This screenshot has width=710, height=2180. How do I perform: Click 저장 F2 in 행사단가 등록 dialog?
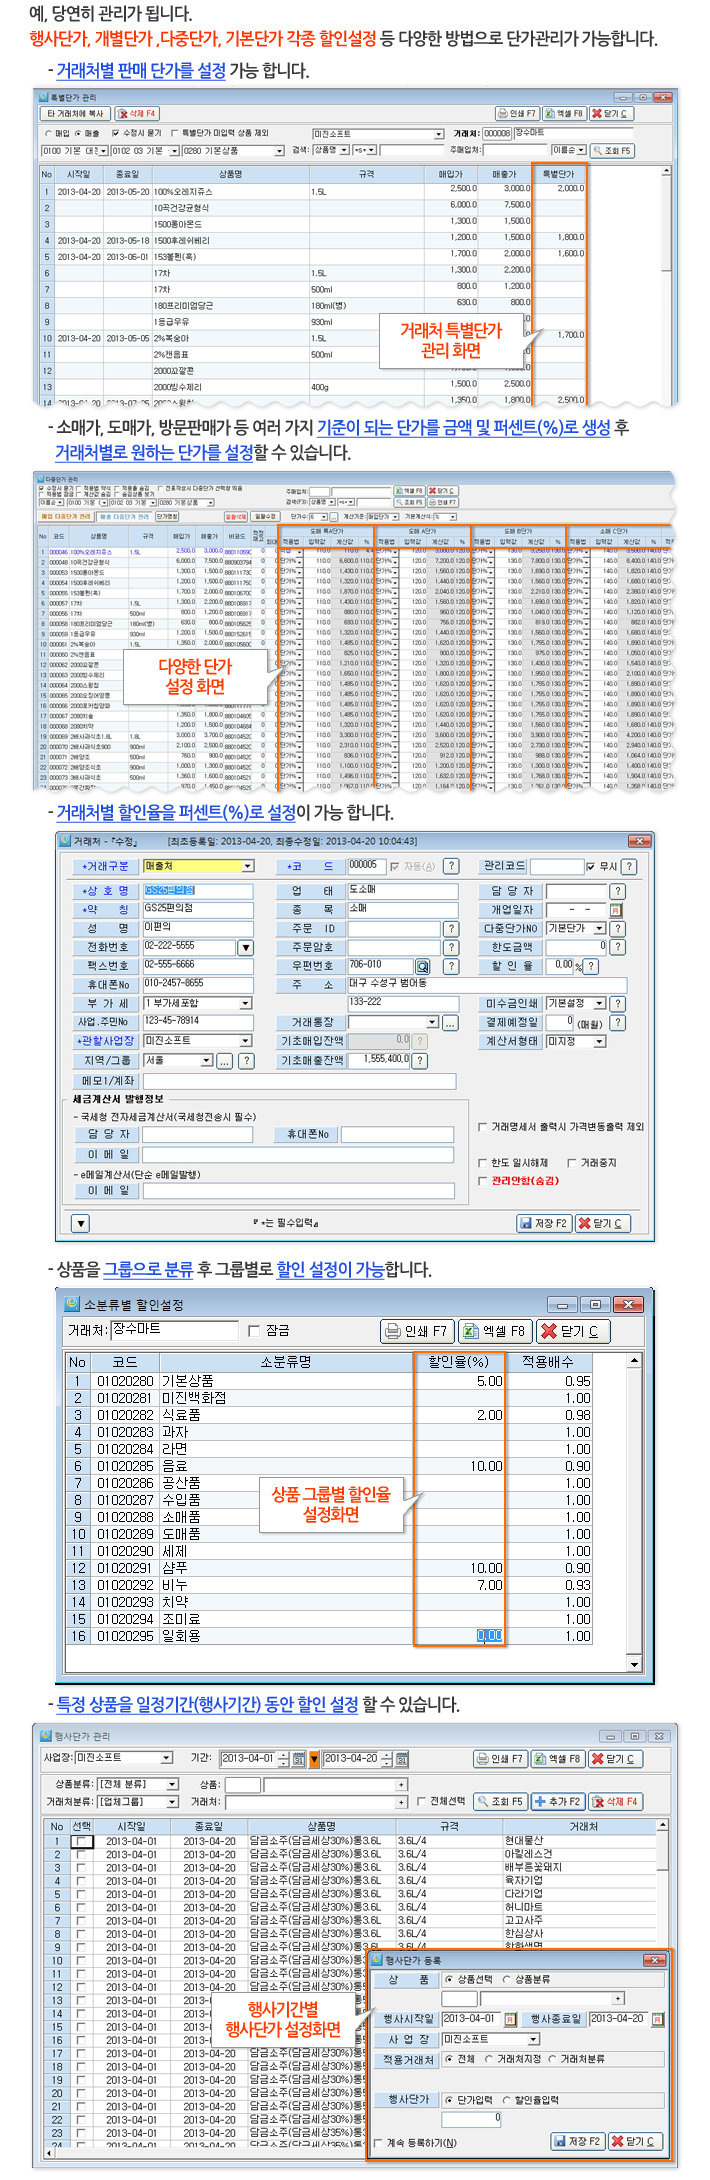click(578, 2141)
